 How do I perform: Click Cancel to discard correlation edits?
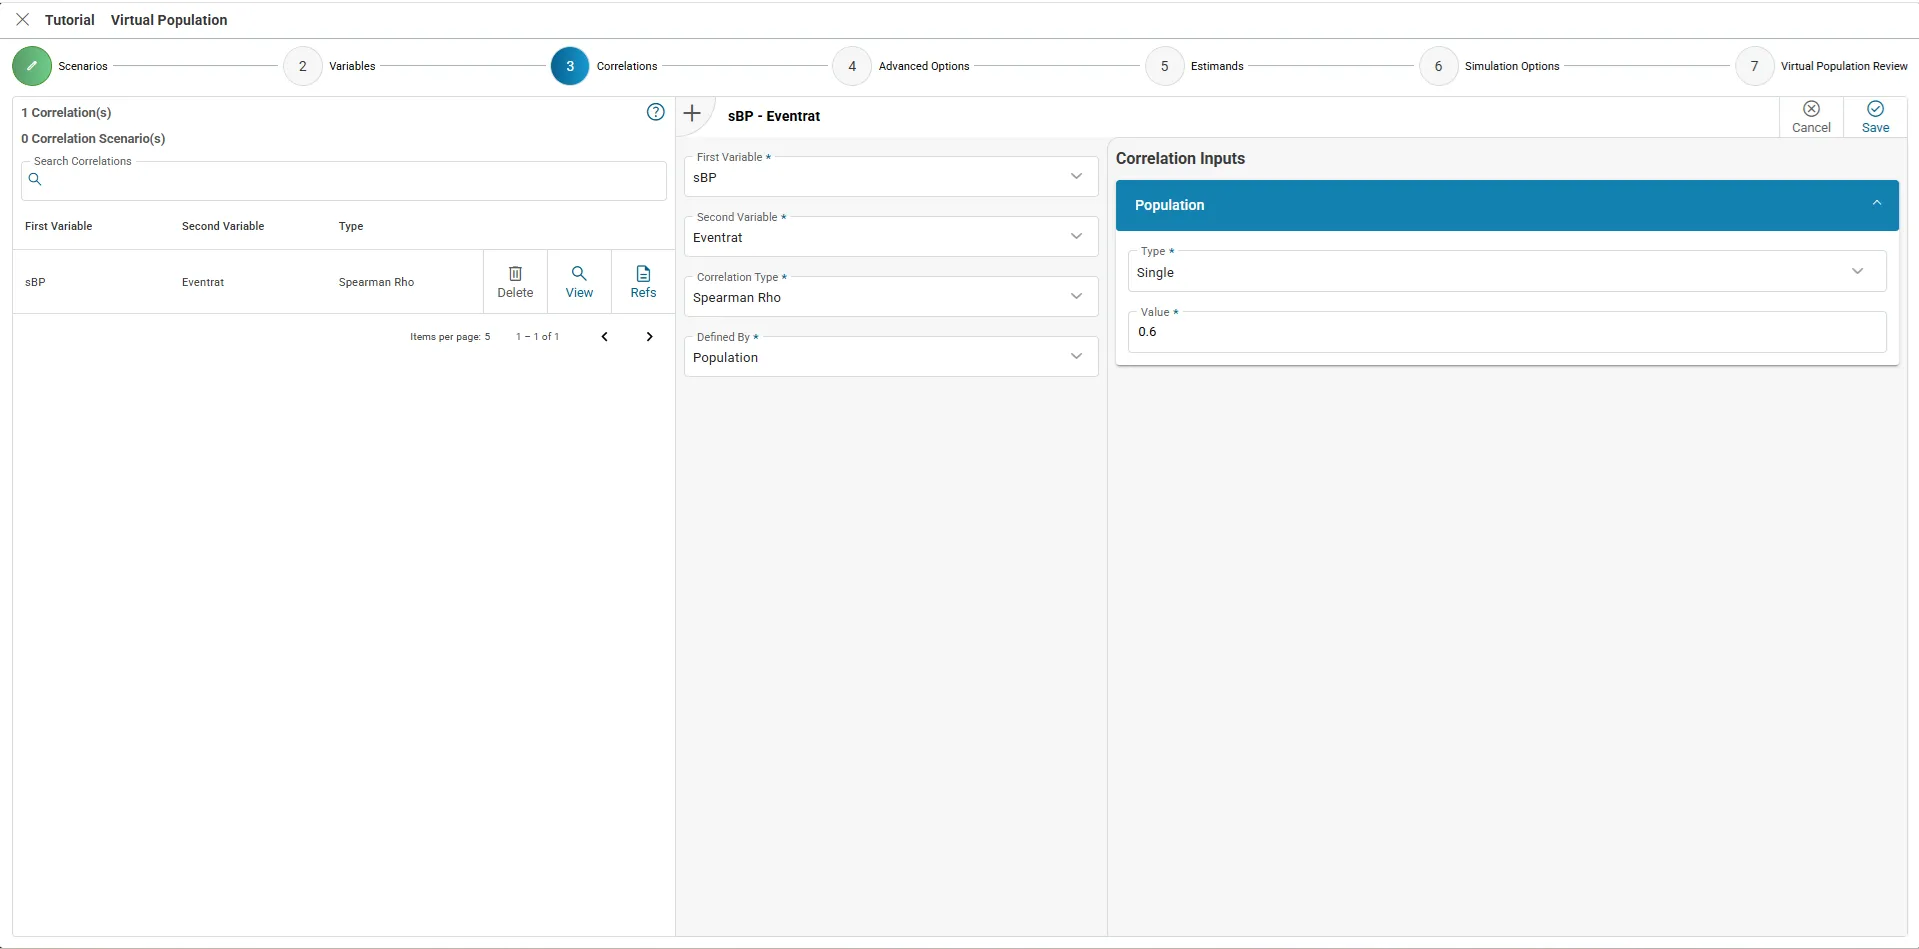point(1810,116)
